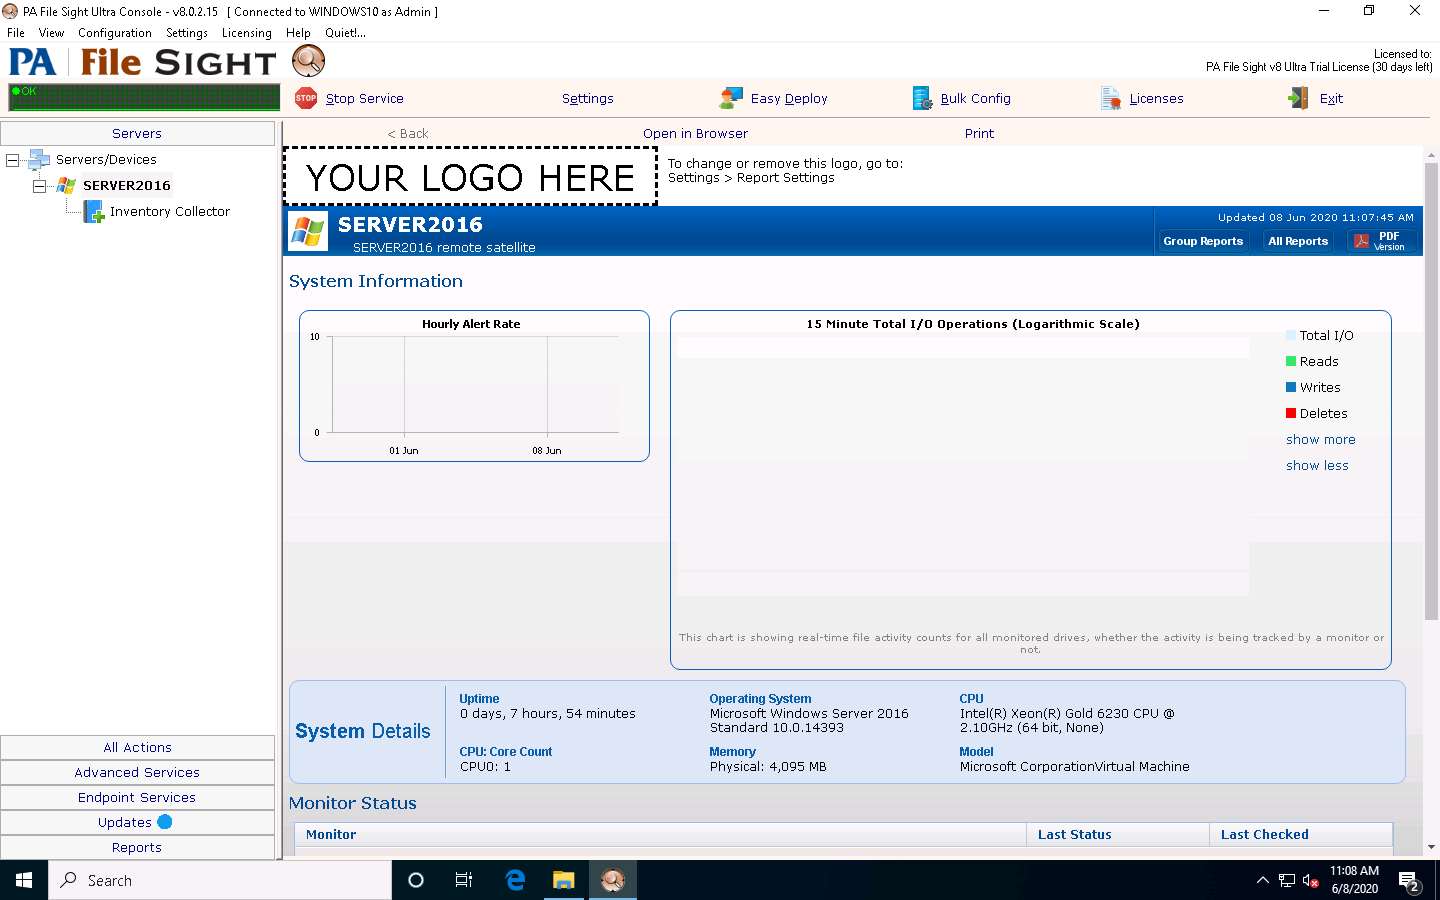The height and width of the screenshot is (900, 1440).
Task: Collapse the SERVER2016 tree node
Action: (38, 186)
